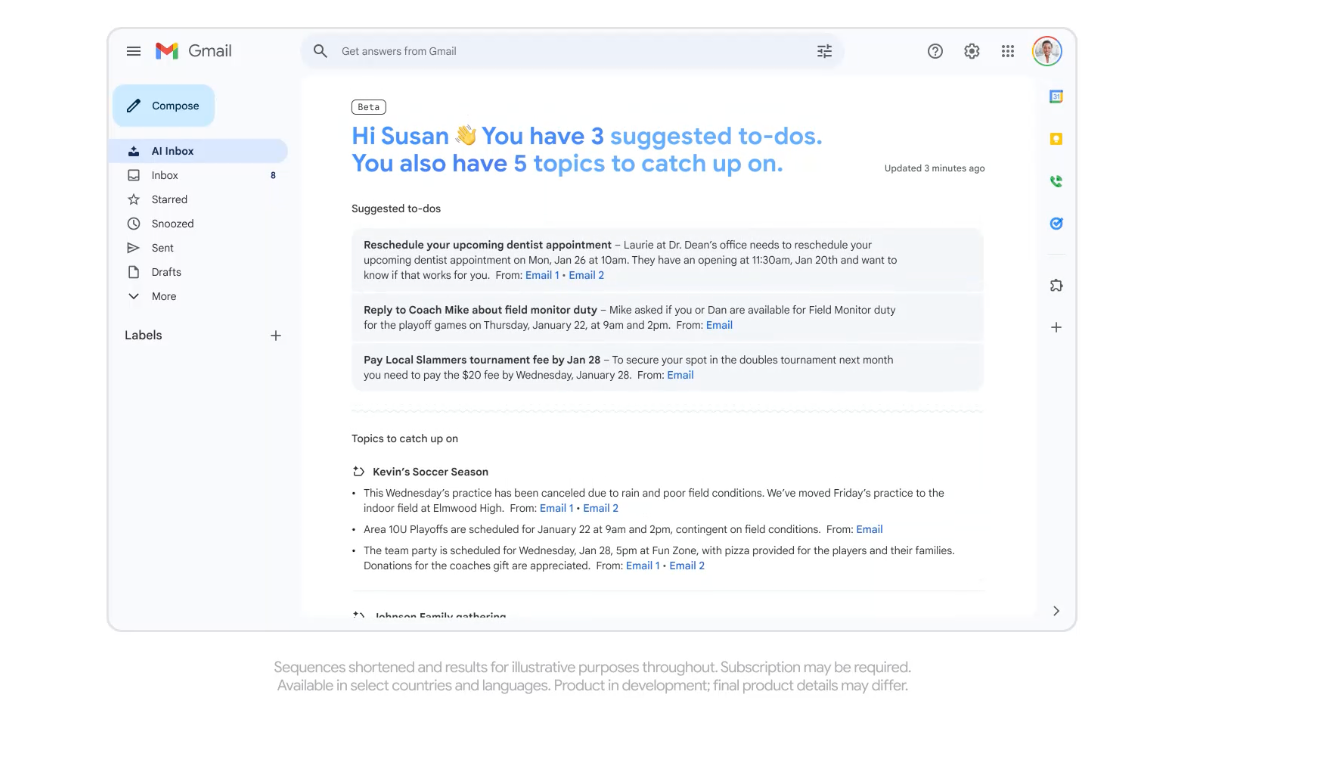This screenshot has height=762, width=1326.
Task: Open Contacts side panel icon
Action: [1056, 182]
